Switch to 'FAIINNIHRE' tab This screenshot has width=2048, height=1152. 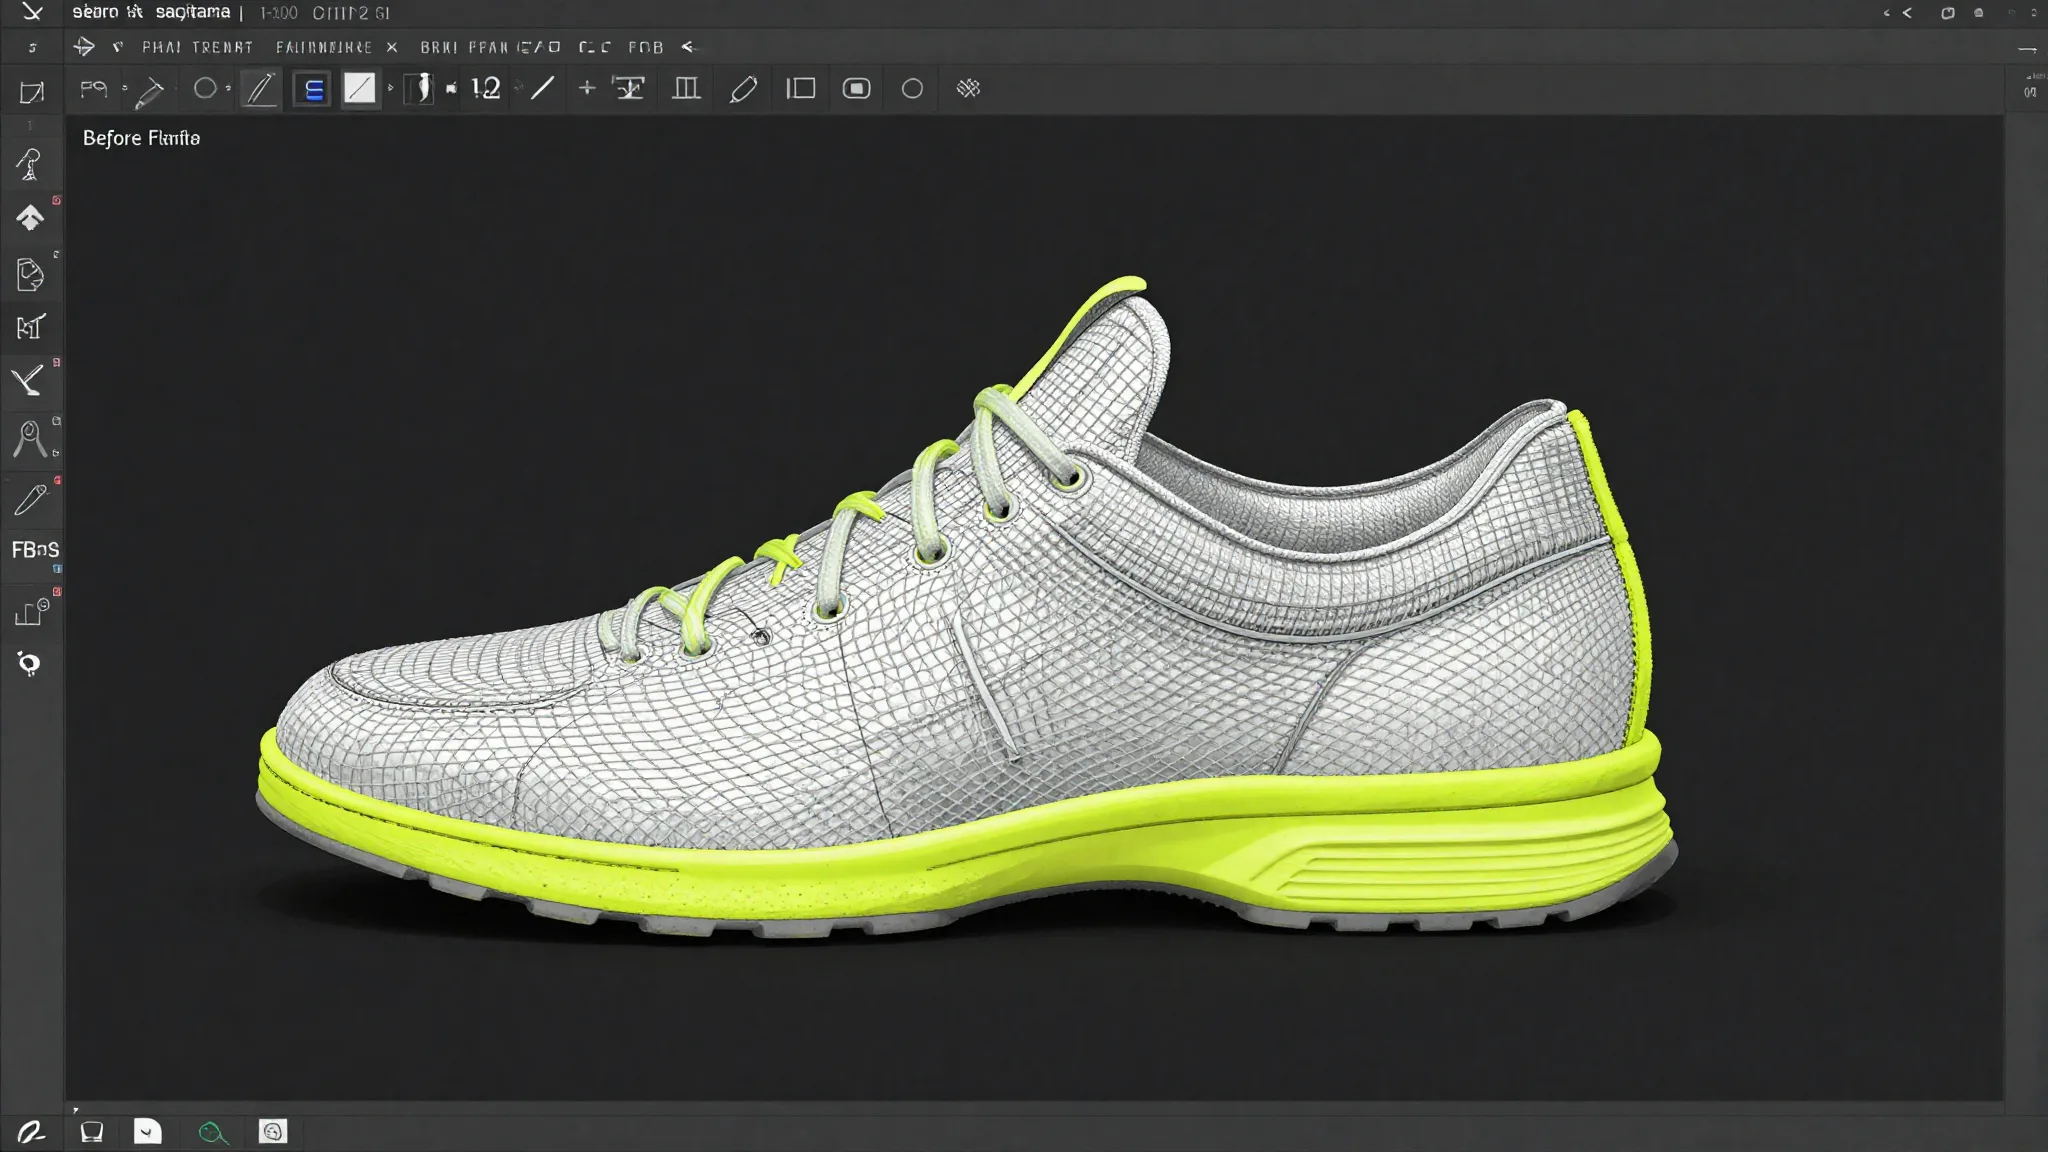[323, 47]
